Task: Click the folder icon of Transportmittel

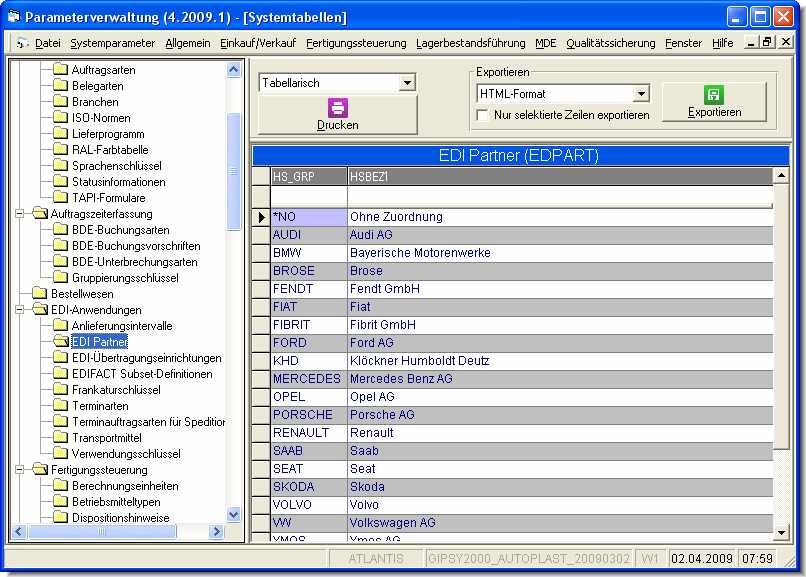Action: coord(60,437)
